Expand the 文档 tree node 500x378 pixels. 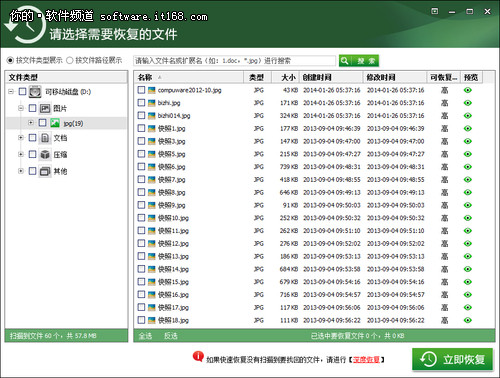(x=21, y=137)
